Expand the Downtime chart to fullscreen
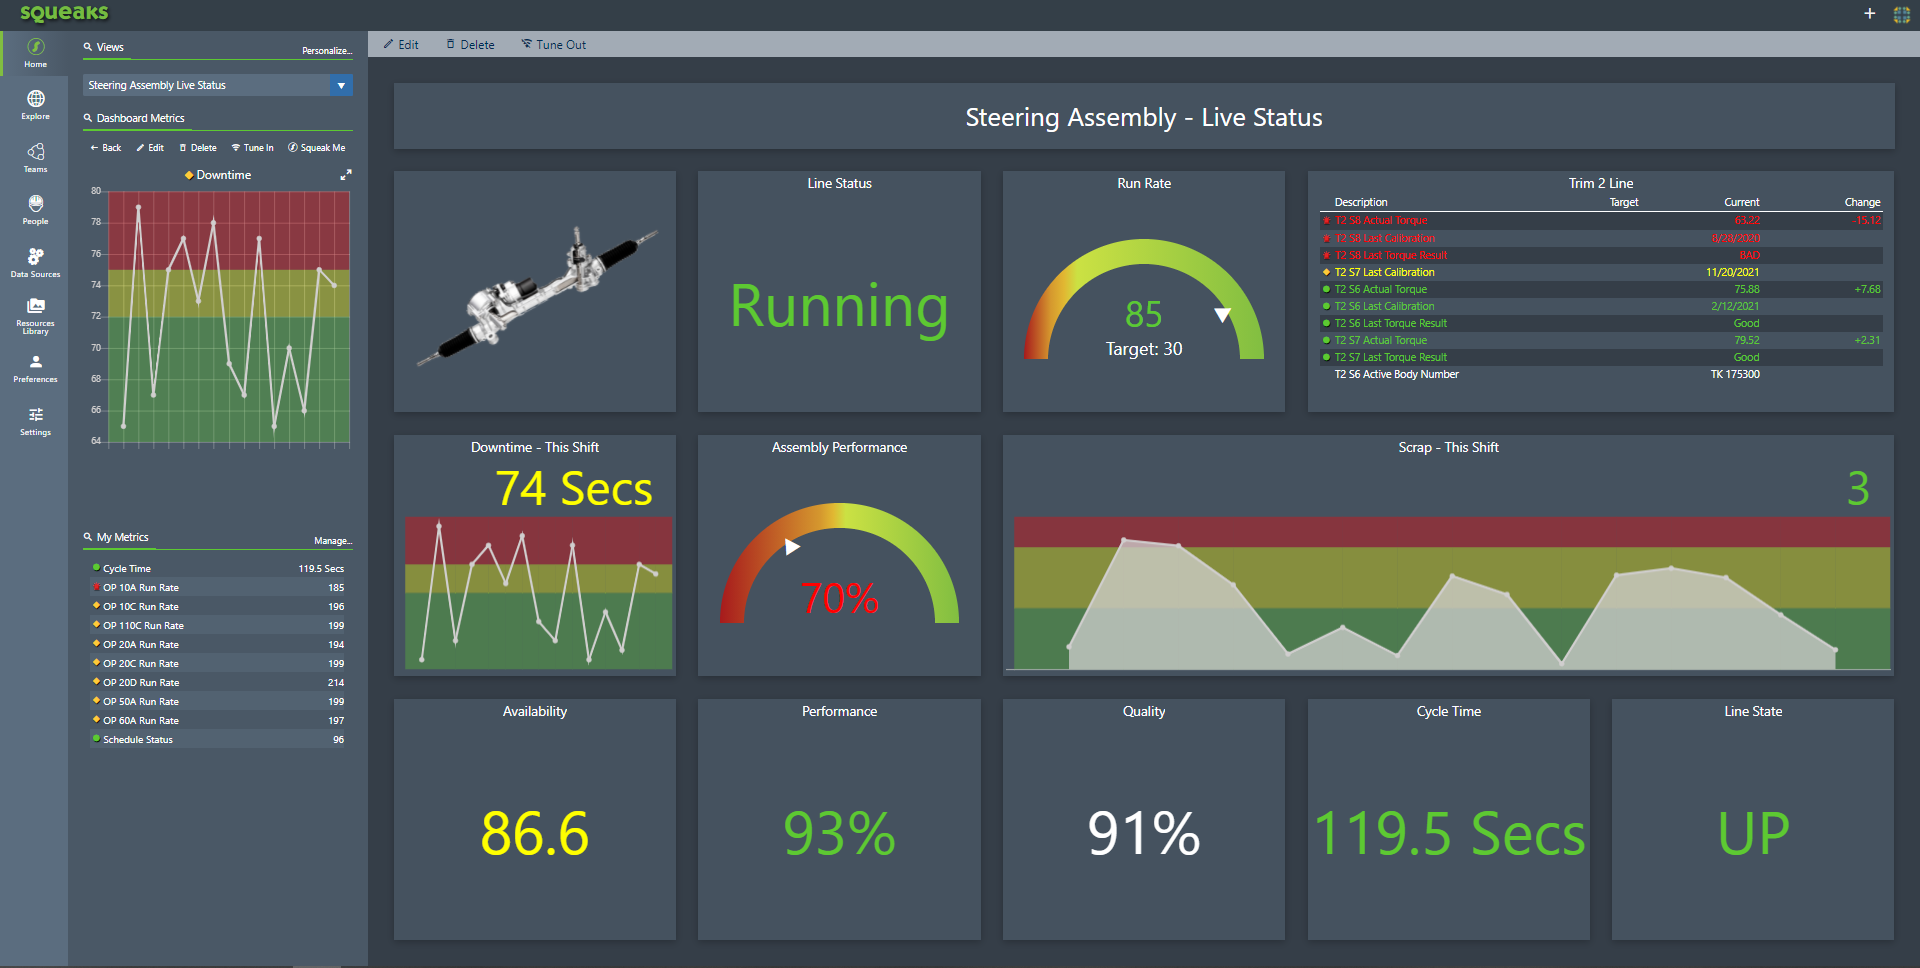This screenshot has height=968, width=1920. [345, 173]
